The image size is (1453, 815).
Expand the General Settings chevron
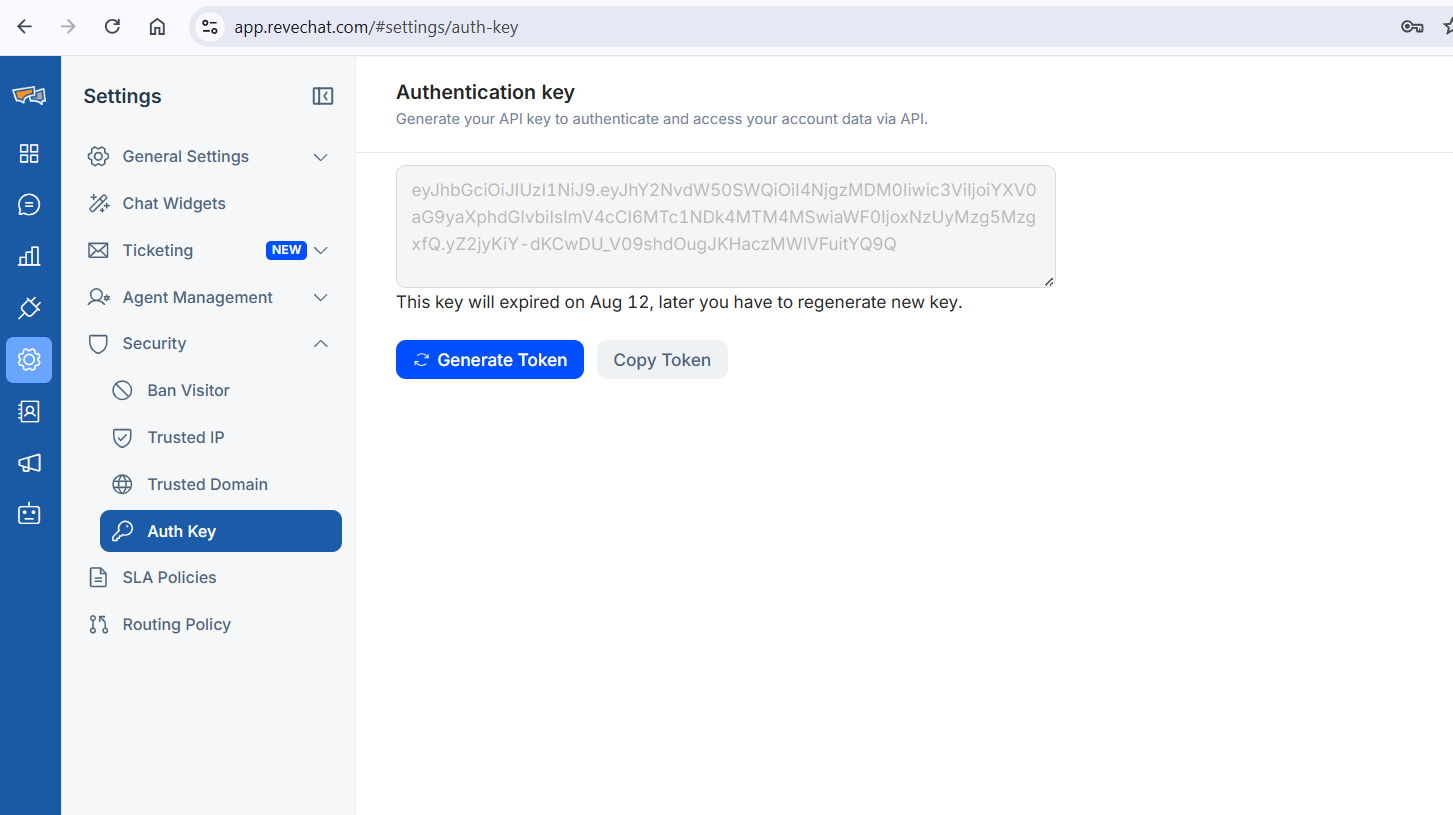[321, 157]
